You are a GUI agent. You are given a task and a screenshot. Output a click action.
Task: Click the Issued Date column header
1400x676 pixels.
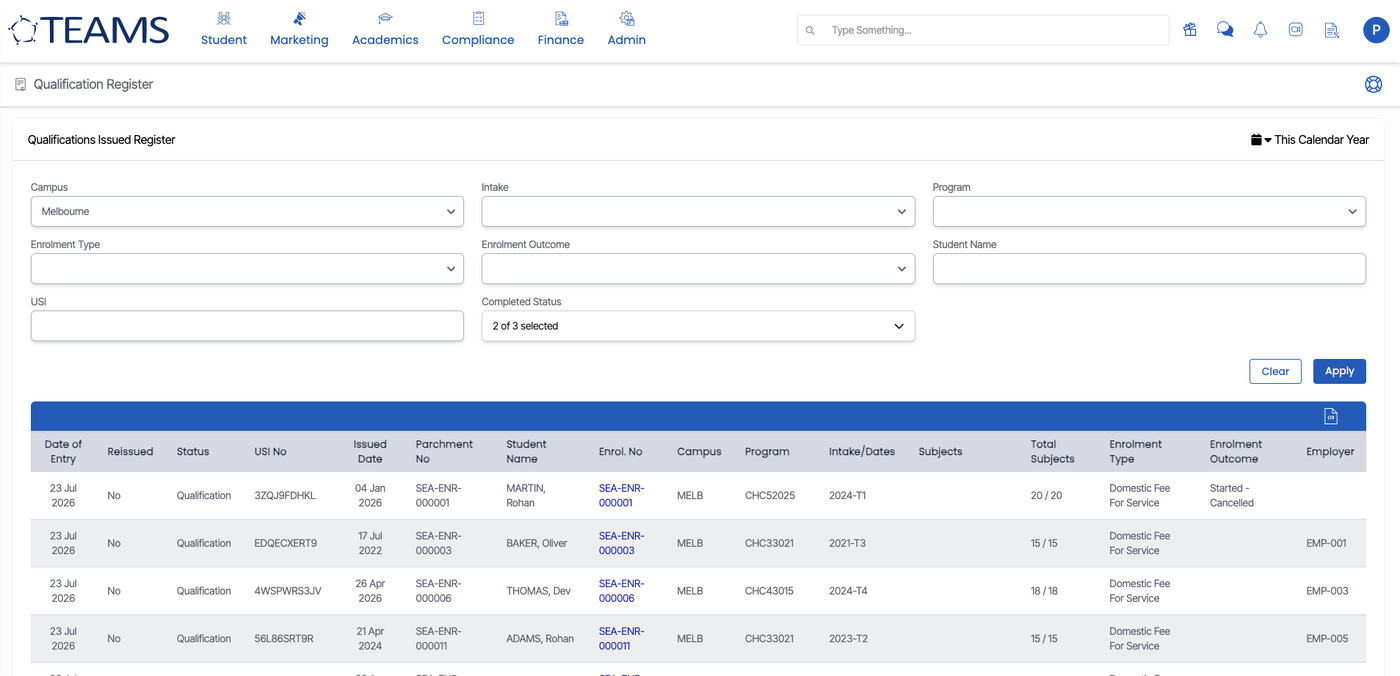pyautogui.click(x=370, y=452)
